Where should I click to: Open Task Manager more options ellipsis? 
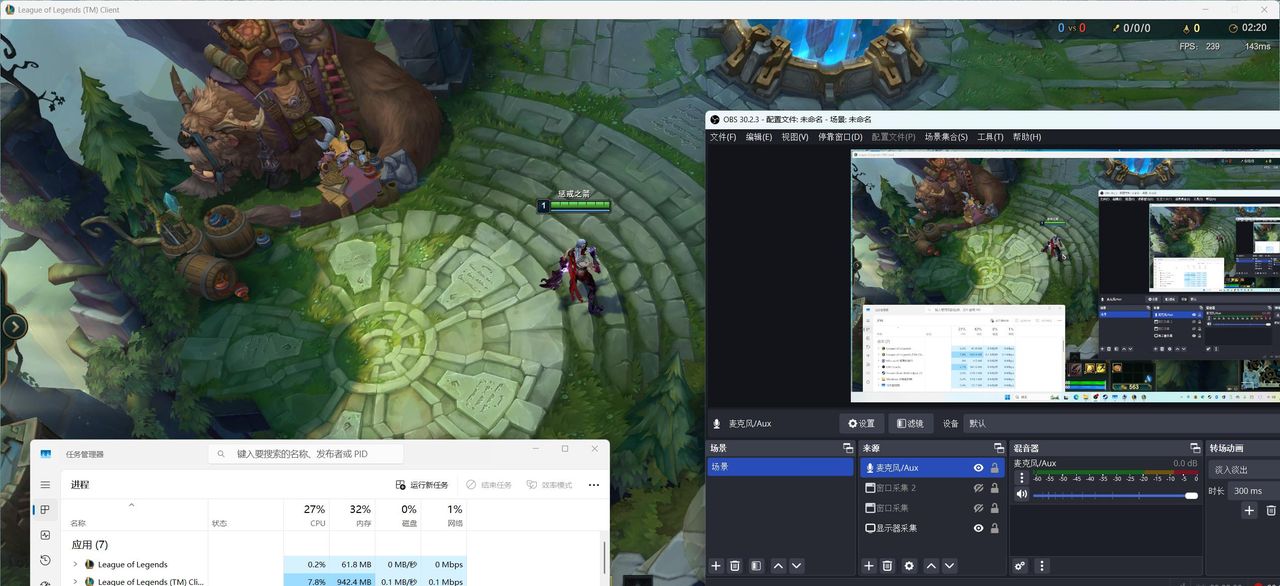[594, 485]
